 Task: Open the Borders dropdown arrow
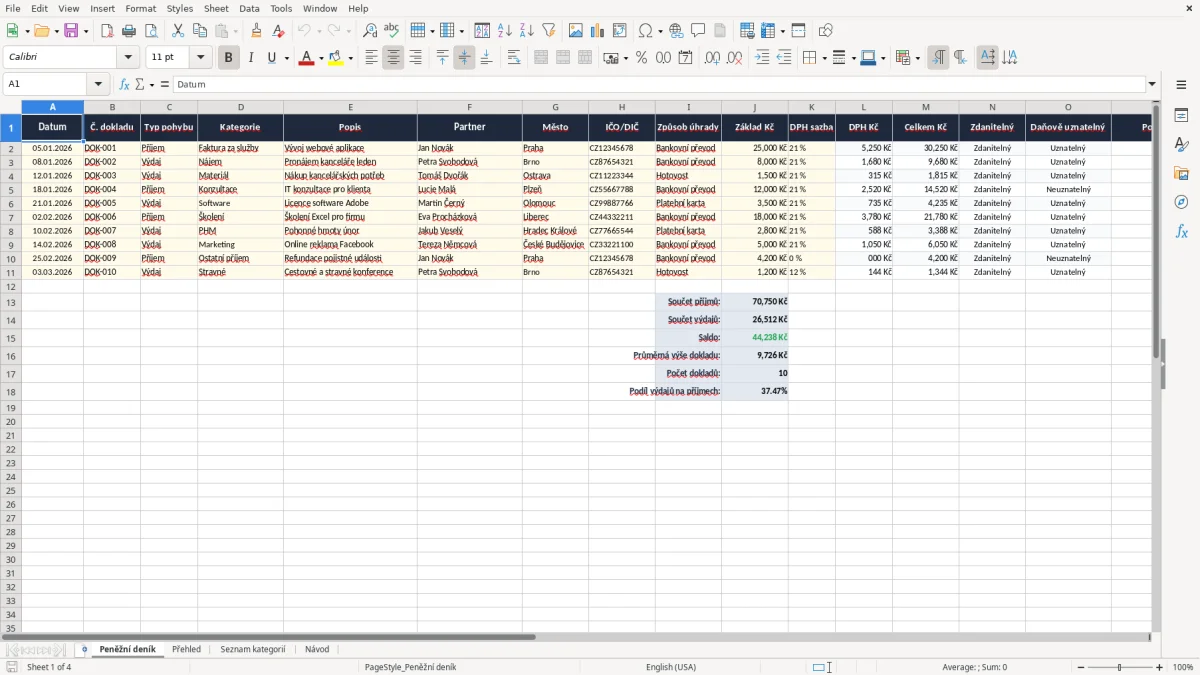[824, 58]
